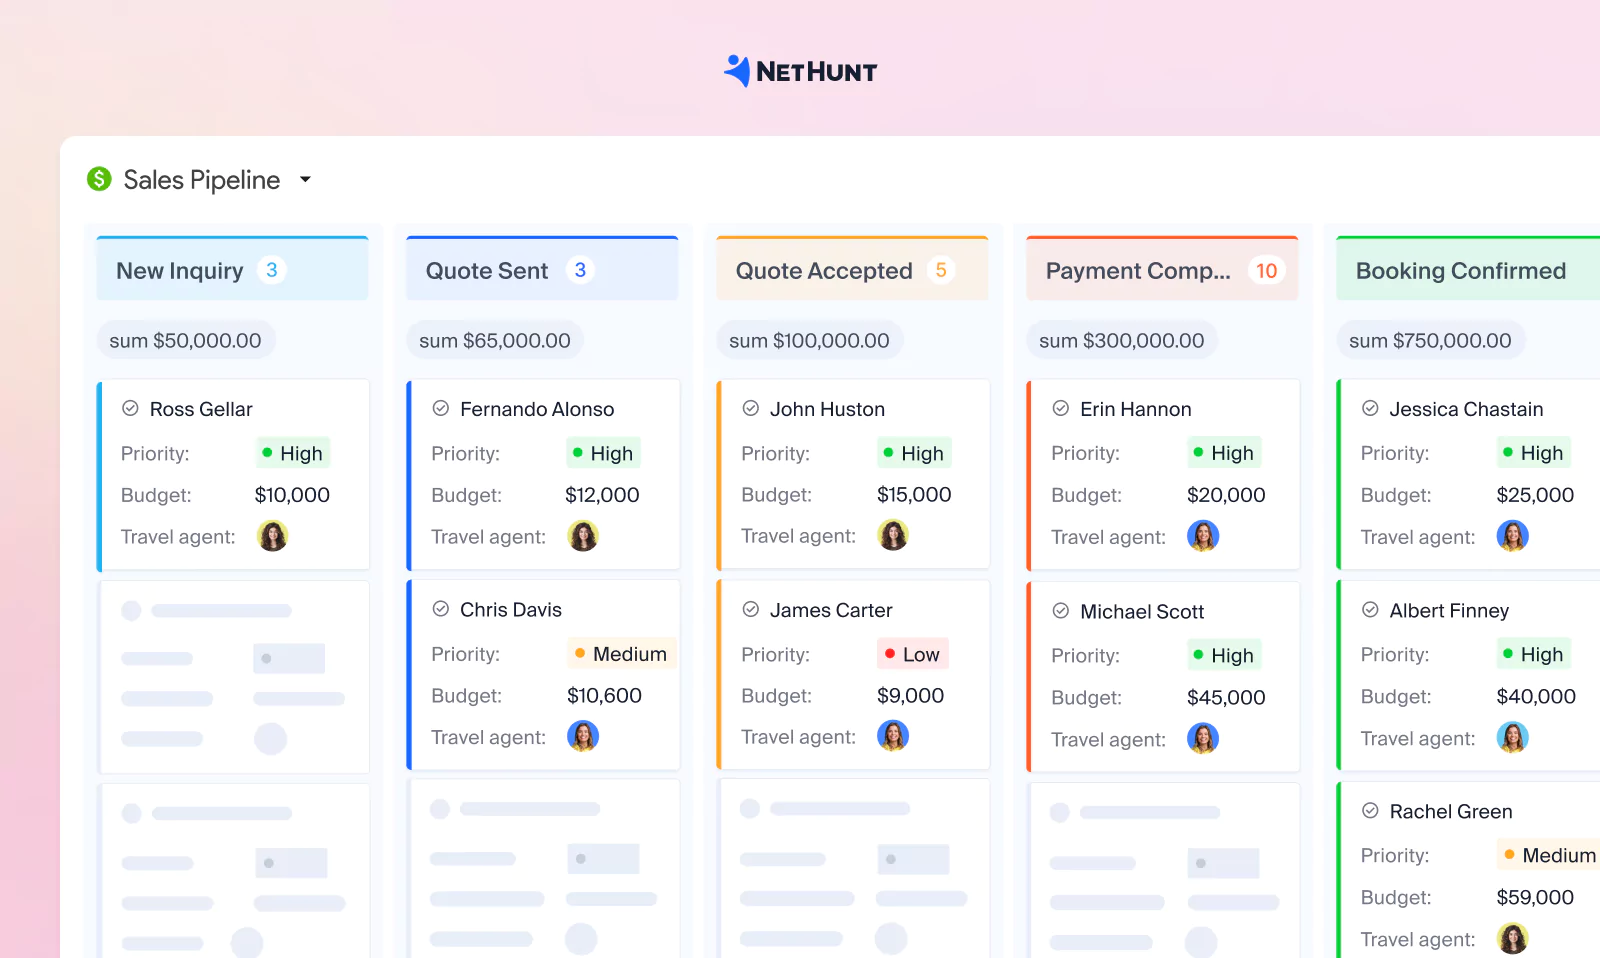The width and height of the screenshot is (1600, 958).
Task: Select the travel agent avatar on Albert Finney's card
Action: pos(1513,738)
